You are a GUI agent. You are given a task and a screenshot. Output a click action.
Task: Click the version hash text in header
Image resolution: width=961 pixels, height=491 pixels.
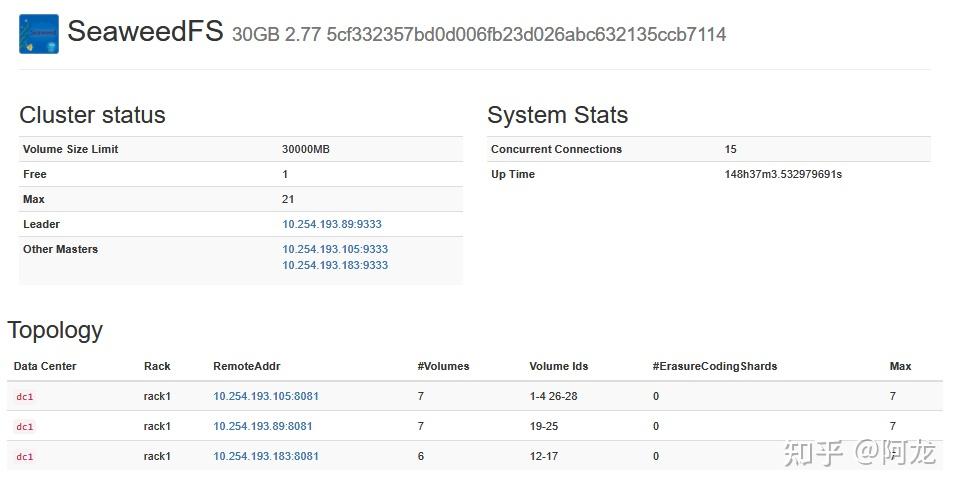pos(526,35)
